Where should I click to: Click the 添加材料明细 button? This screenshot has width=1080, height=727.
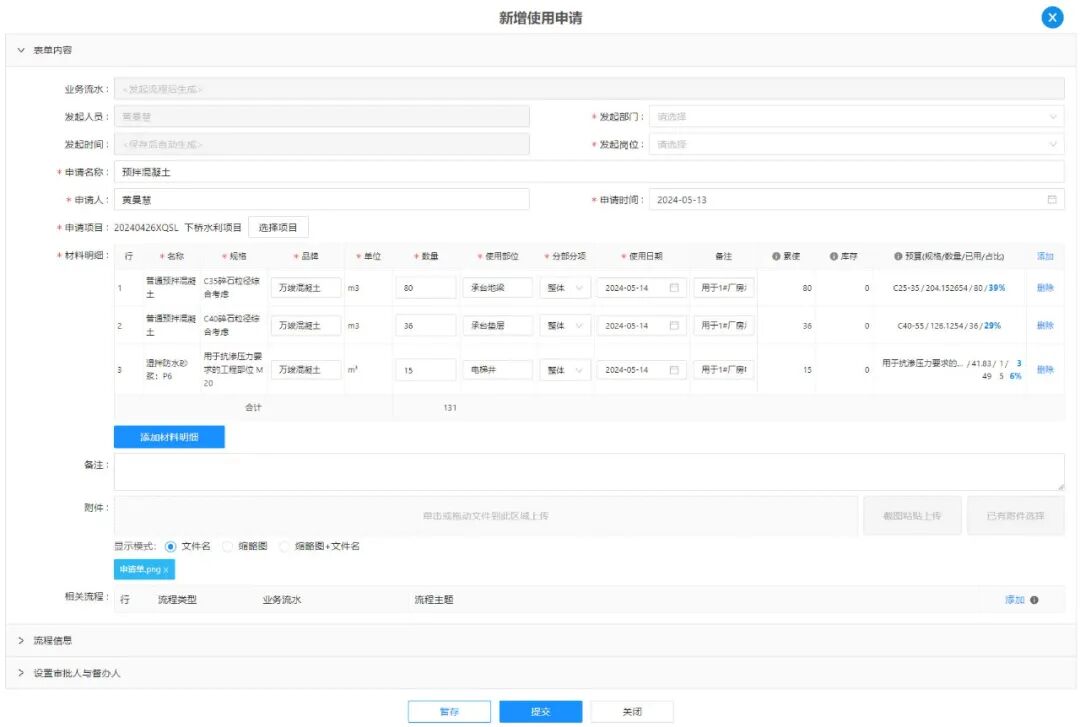point(169,437)
